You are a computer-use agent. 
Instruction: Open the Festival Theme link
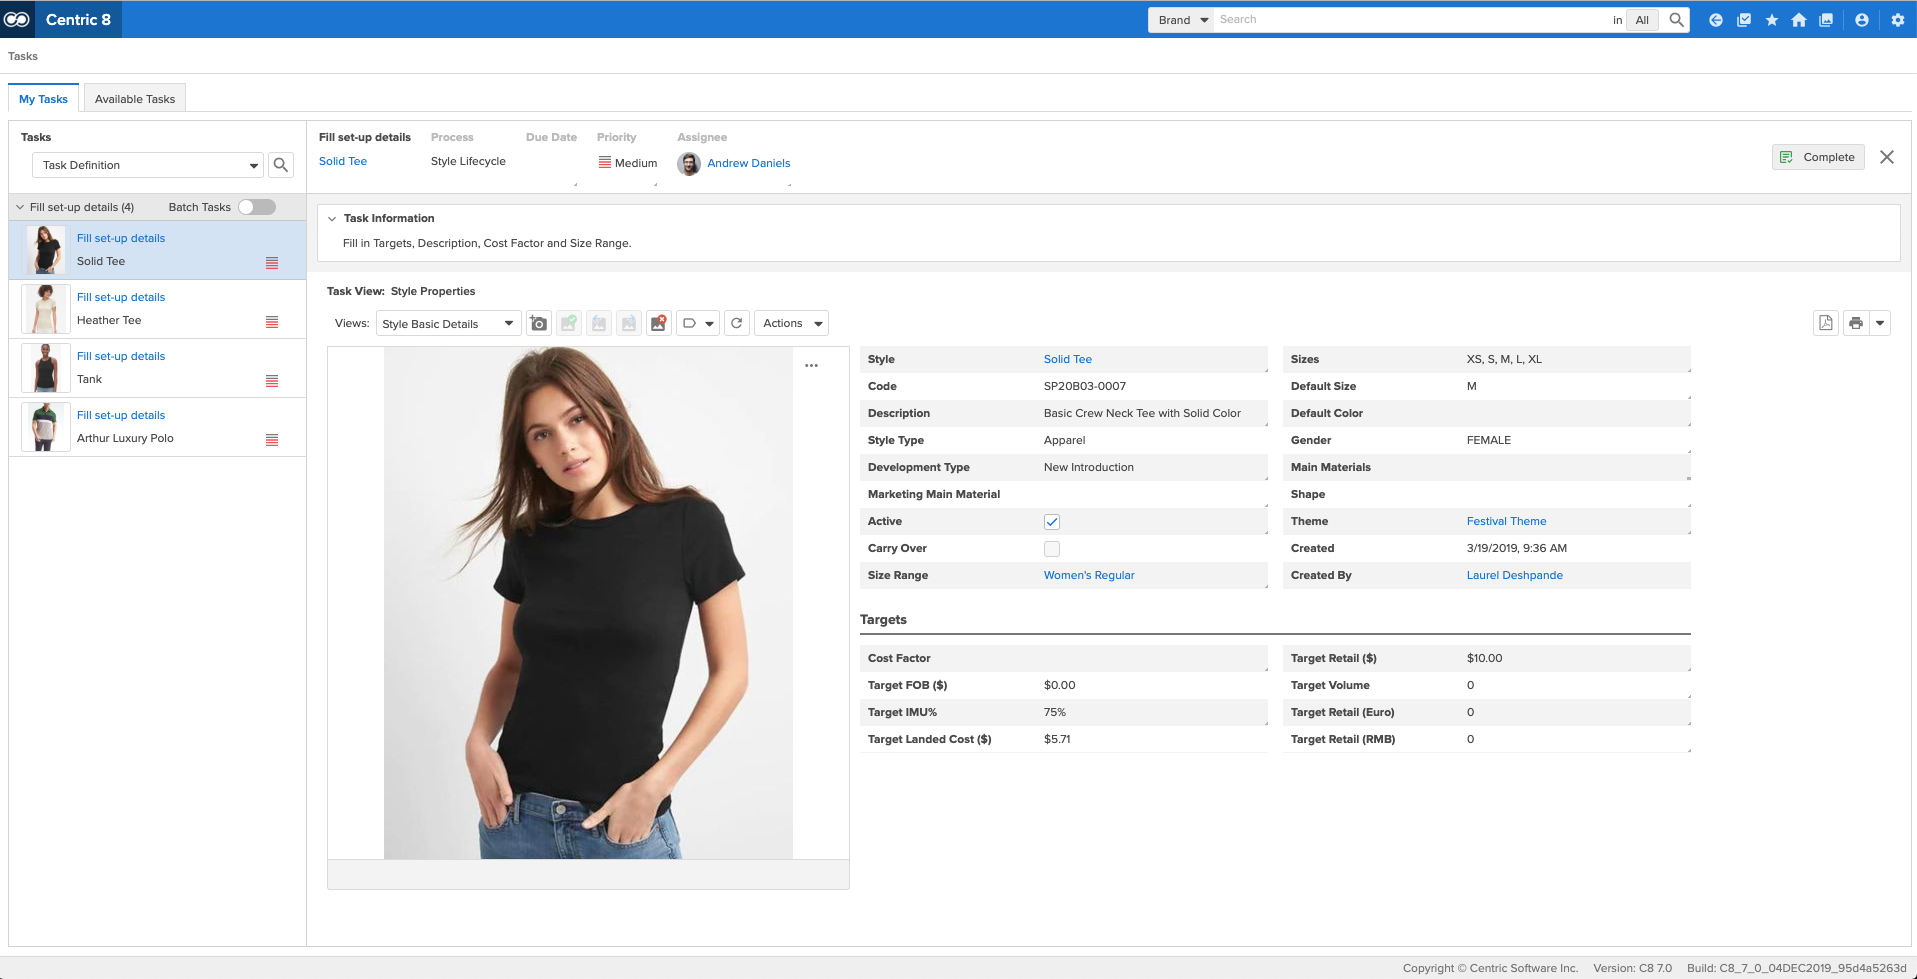click(1506, 521)
